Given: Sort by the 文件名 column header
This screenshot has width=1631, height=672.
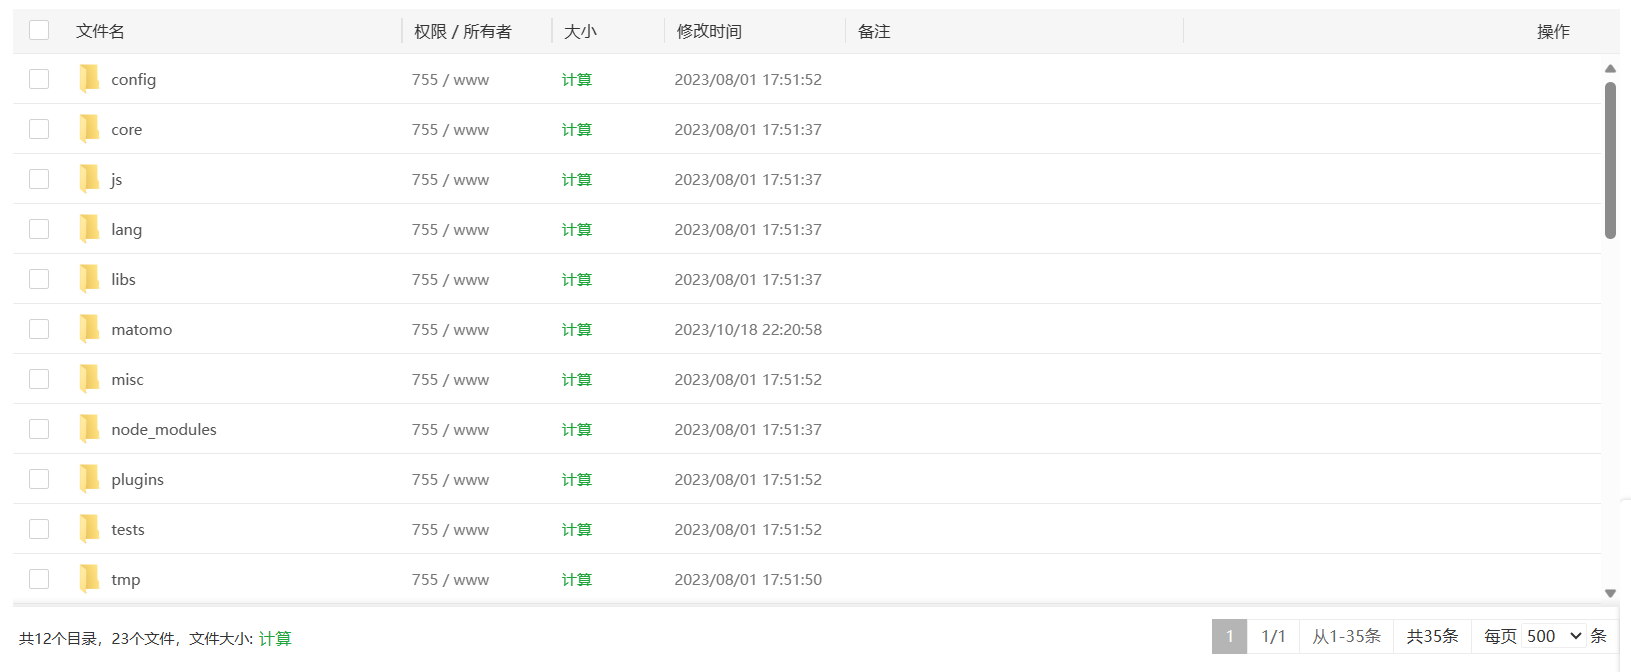Looking at the screenshot, I should click(100, 31).
